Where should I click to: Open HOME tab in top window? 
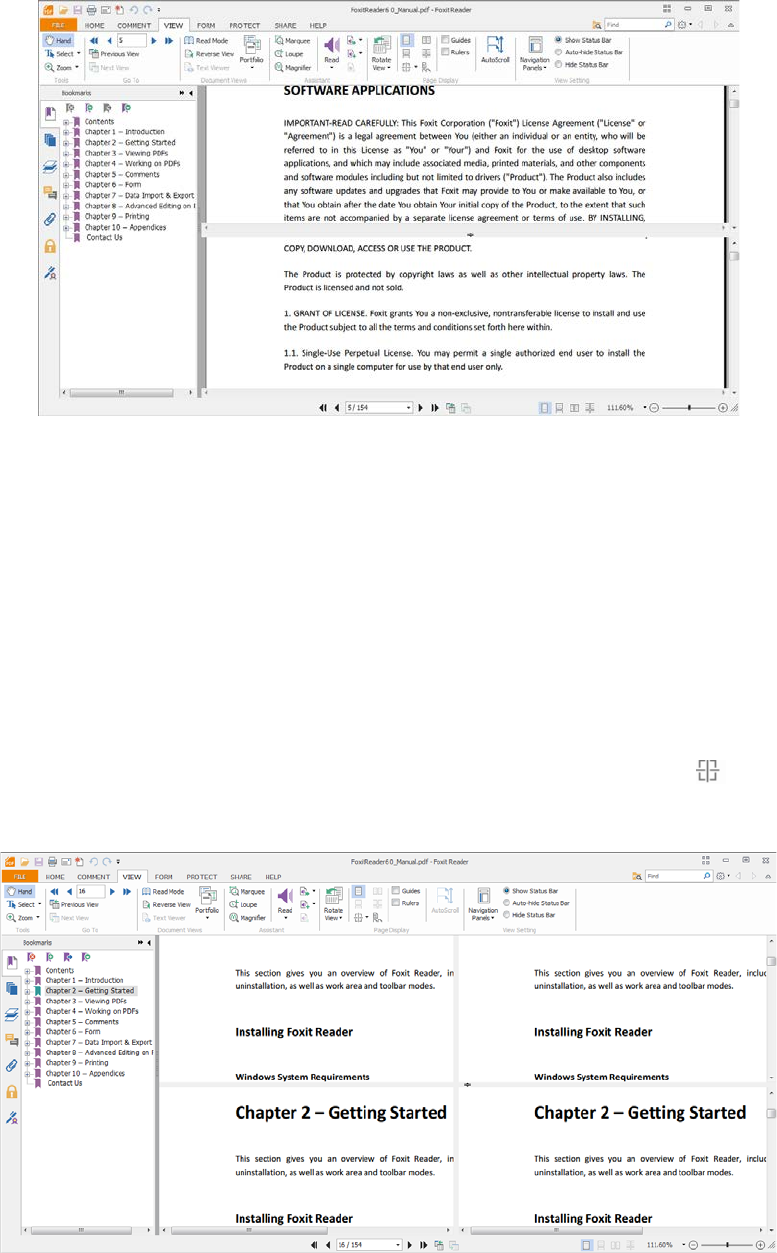click(x=95, y=25)
